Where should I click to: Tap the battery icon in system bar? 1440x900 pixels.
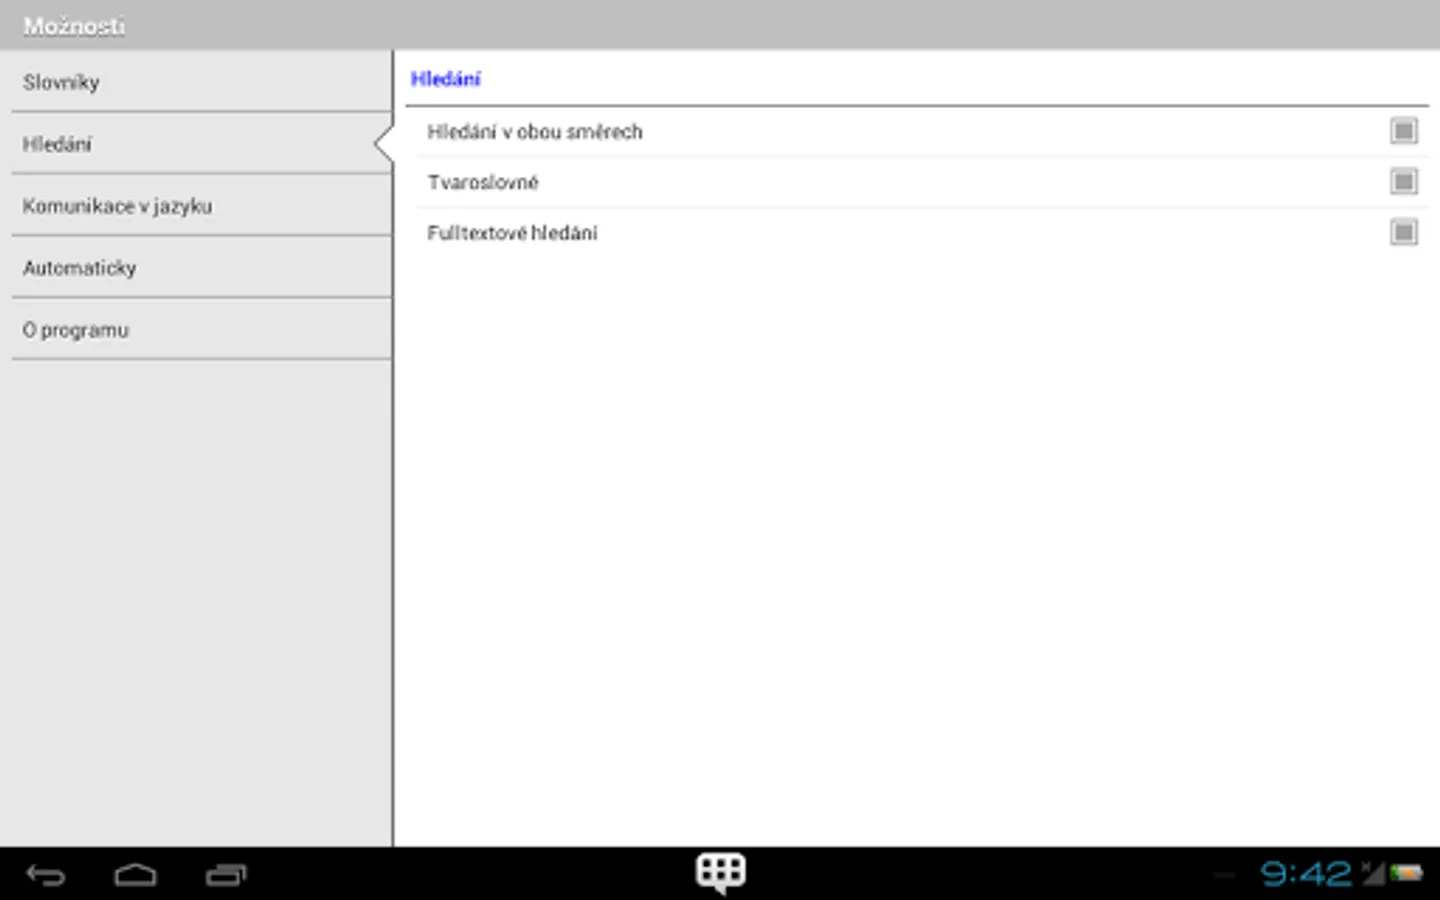[x=1406, y=874]
